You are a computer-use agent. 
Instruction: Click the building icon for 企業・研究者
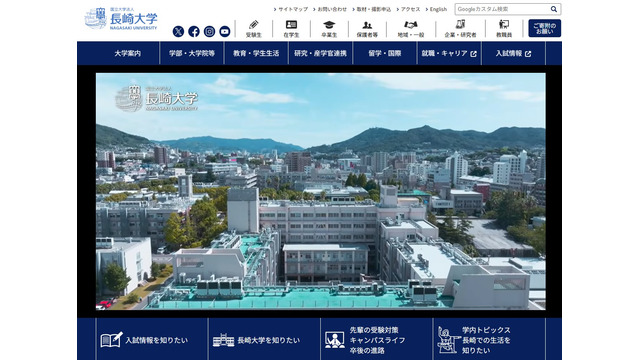click(460, 24)
